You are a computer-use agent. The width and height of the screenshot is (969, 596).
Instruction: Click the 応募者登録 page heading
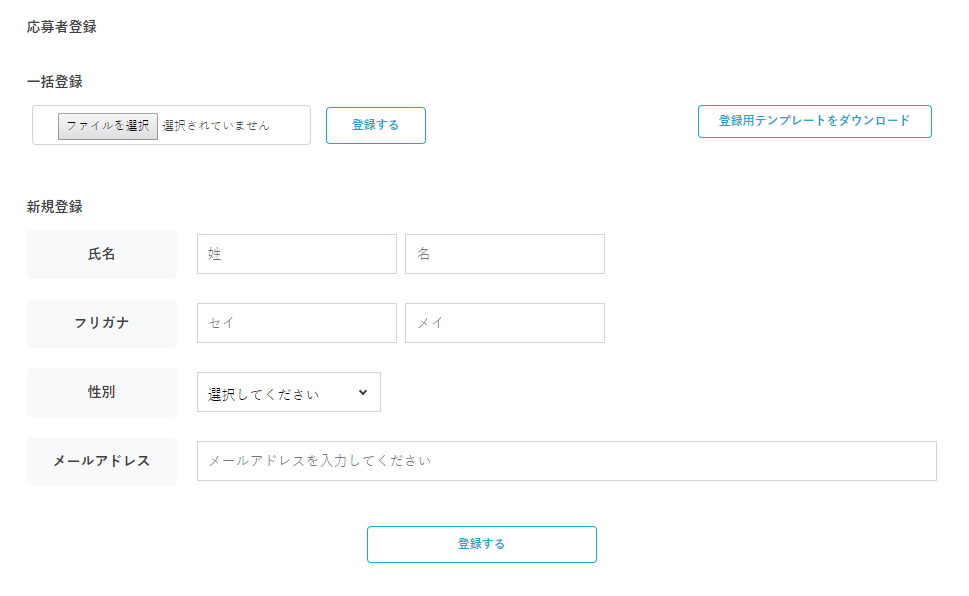tap(62, 27)
